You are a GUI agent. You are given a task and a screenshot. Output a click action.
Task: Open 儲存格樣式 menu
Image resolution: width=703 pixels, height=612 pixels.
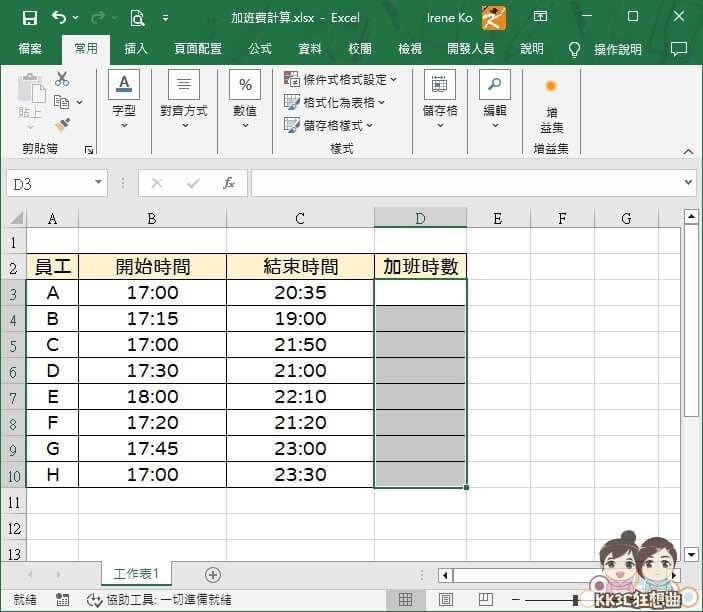328,126
